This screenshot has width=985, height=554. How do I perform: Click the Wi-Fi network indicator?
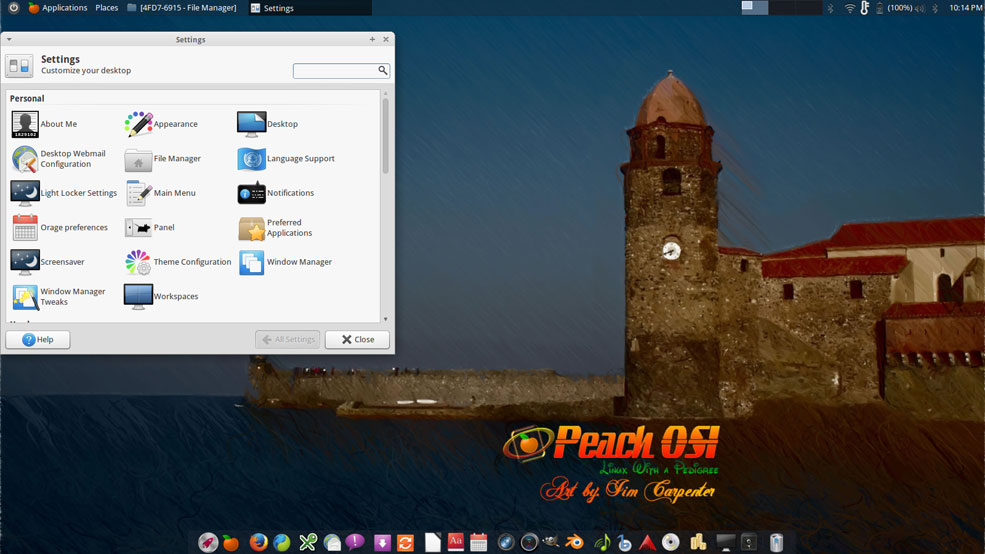[x=849, y=8]
